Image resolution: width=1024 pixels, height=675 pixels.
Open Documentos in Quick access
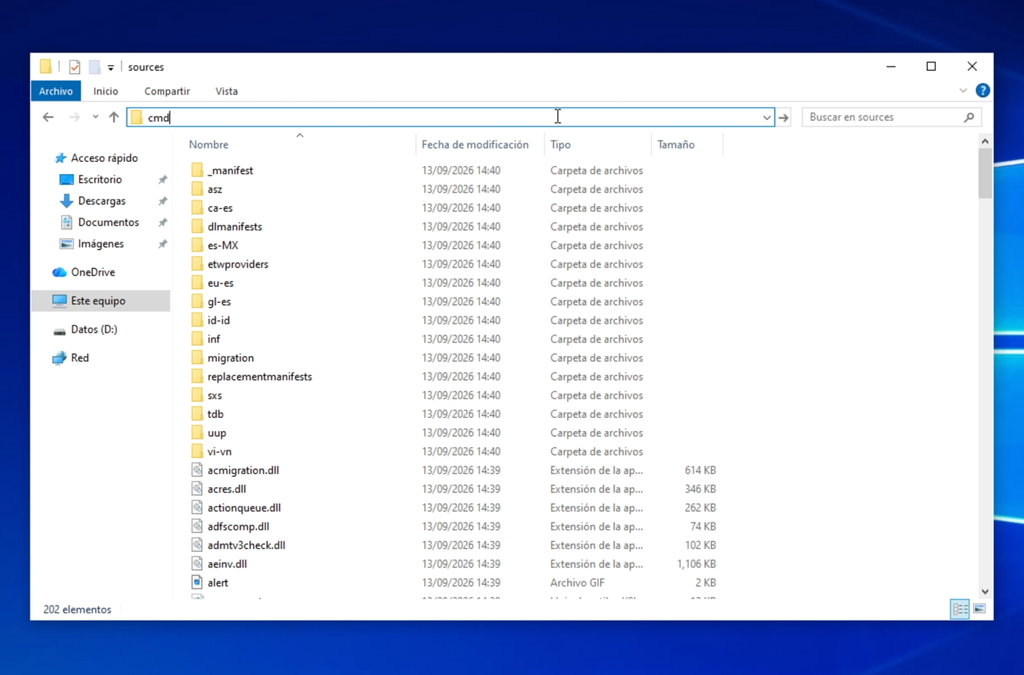point(108,223)
